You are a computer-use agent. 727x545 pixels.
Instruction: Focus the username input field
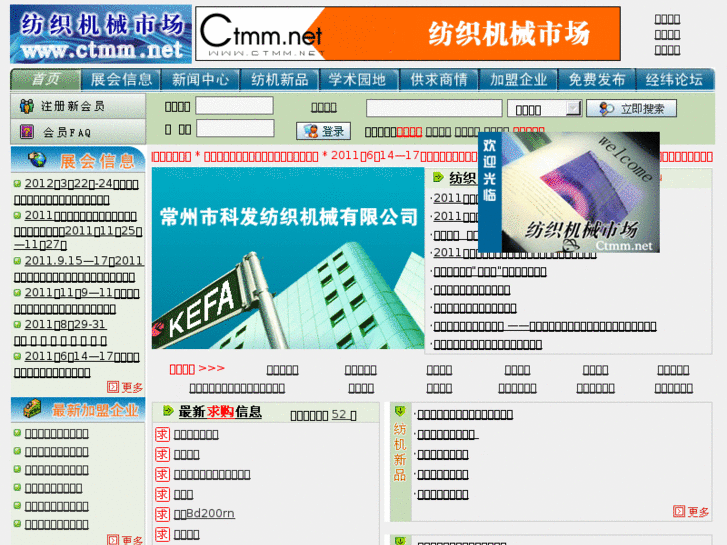click(234, 106)
